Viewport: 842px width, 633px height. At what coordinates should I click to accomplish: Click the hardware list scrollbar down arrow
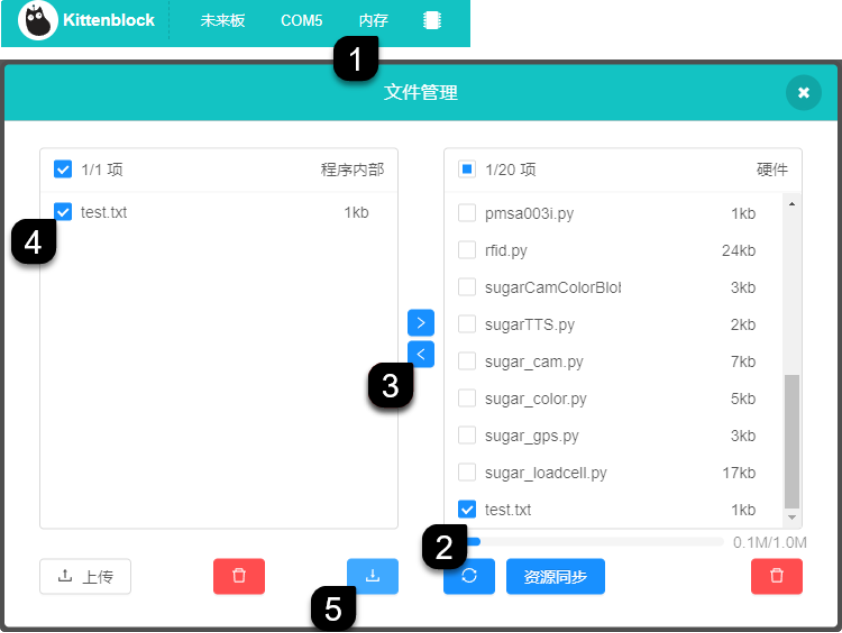click(792, 517)
